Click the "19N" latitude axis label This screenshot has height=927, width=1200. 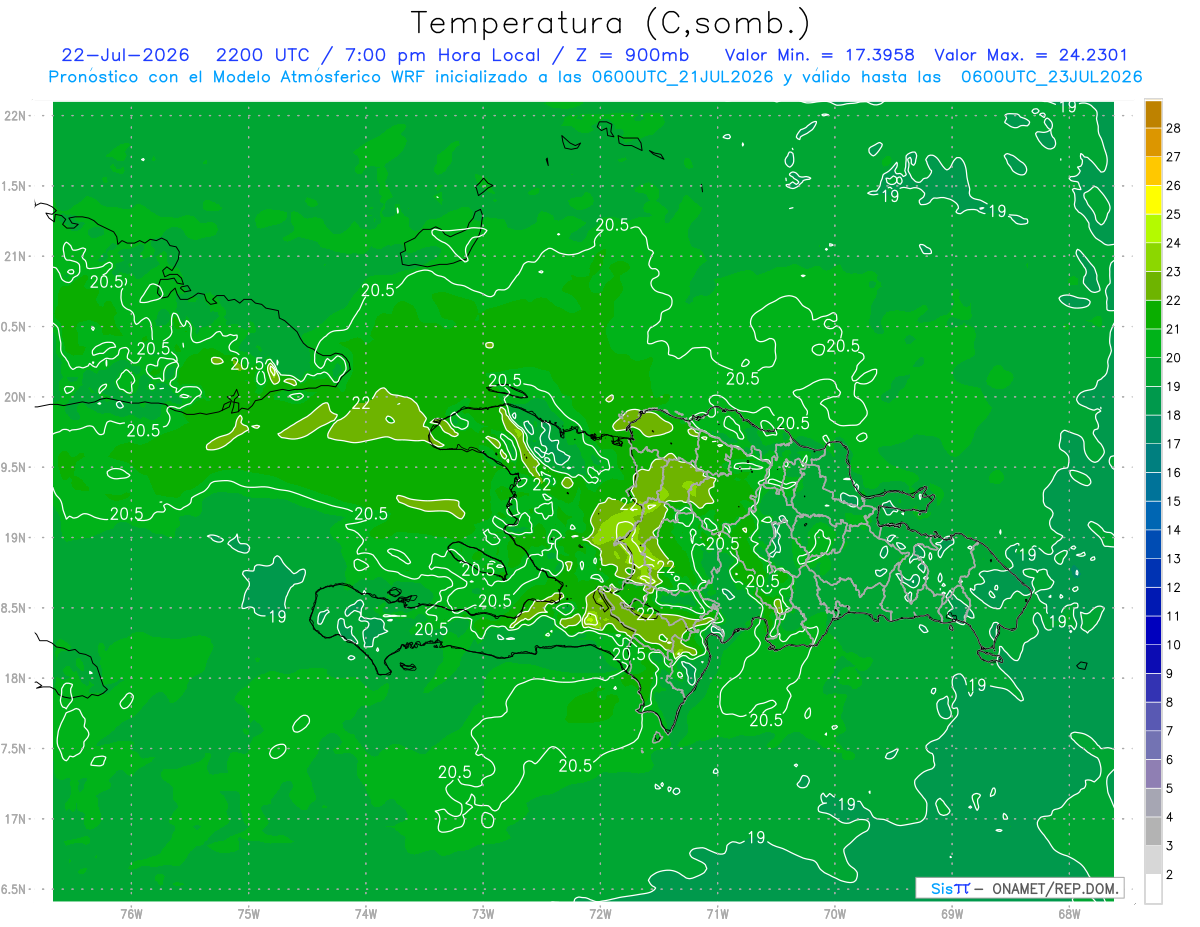(16, 538)
